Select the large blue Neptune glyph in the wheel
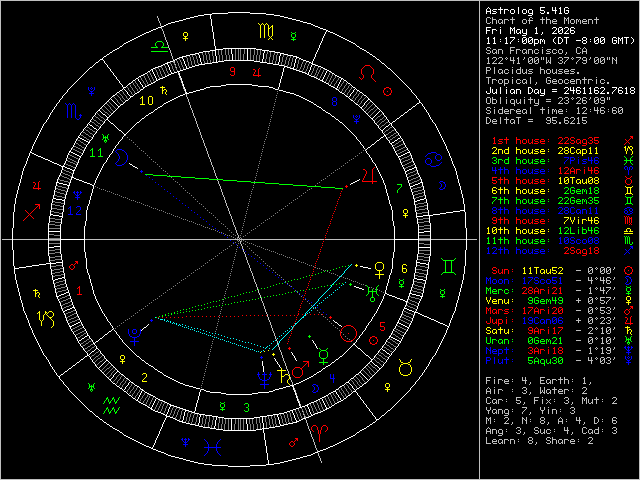The width and height of the screenshot is (640, 480). 264,380
